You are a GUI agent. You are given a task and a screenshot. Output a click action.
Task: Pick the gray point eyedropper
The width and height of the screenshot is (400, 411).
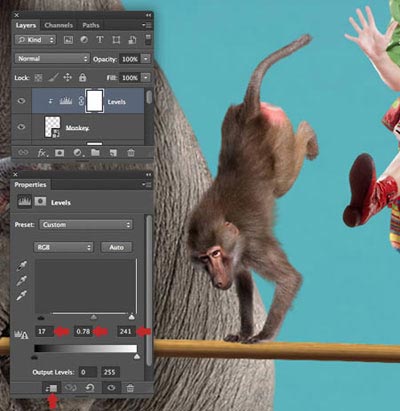pos(22,281)
